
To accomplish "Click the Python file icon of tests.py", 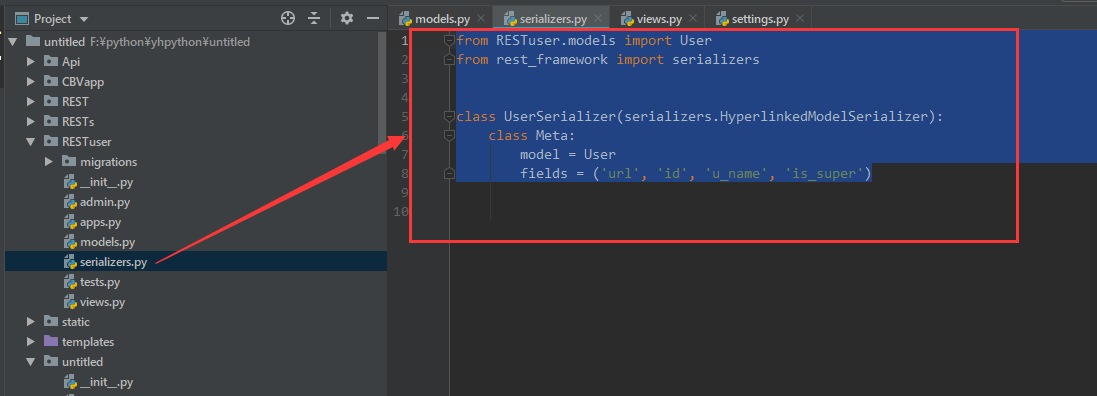I will pyautogui.click(x=70, y=282).
